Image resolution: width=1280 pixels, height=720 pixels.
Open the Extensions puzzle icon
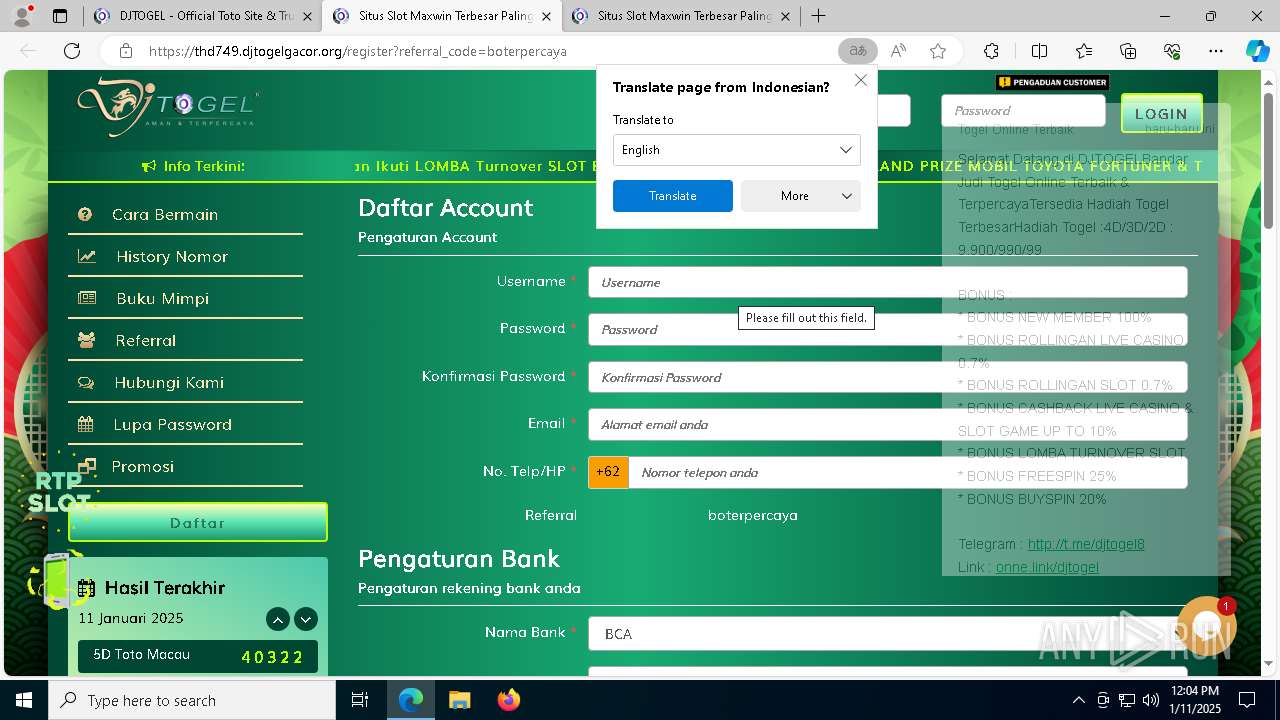click(991, 51)
